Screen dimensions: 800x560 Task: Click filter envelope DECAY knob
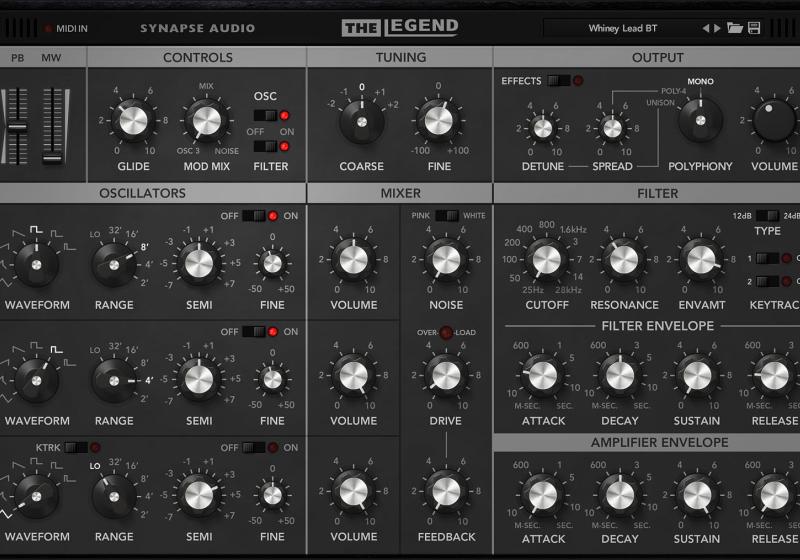point(620,375)
